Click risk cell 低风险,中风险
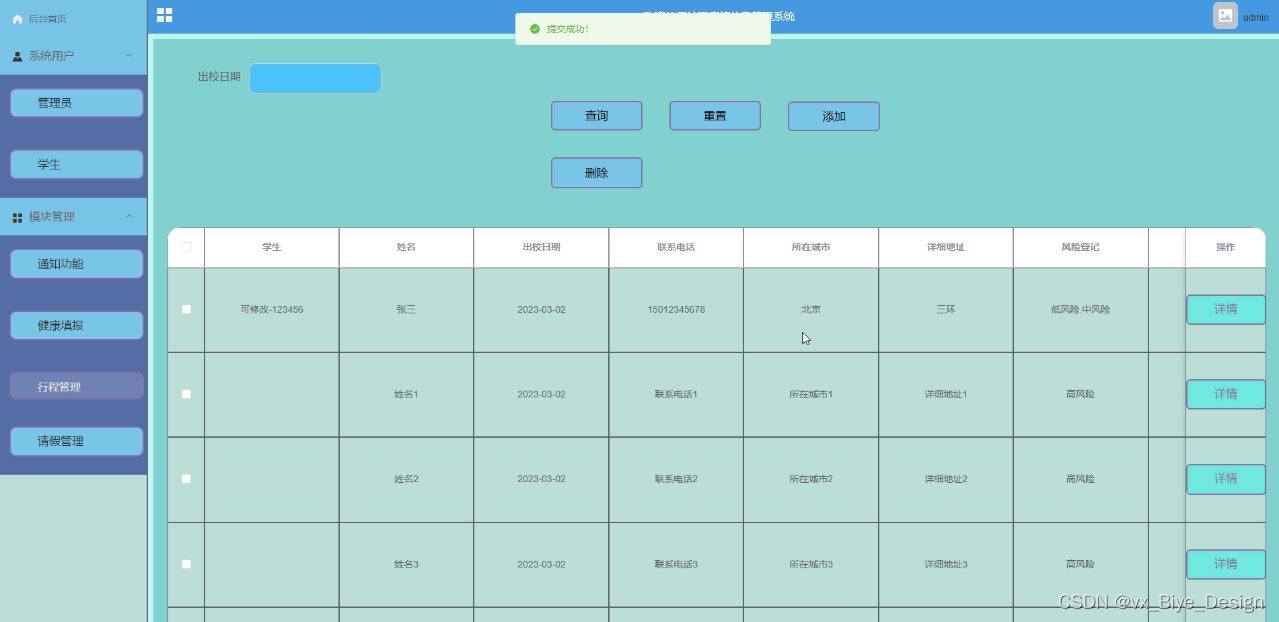 (1080, 310)
